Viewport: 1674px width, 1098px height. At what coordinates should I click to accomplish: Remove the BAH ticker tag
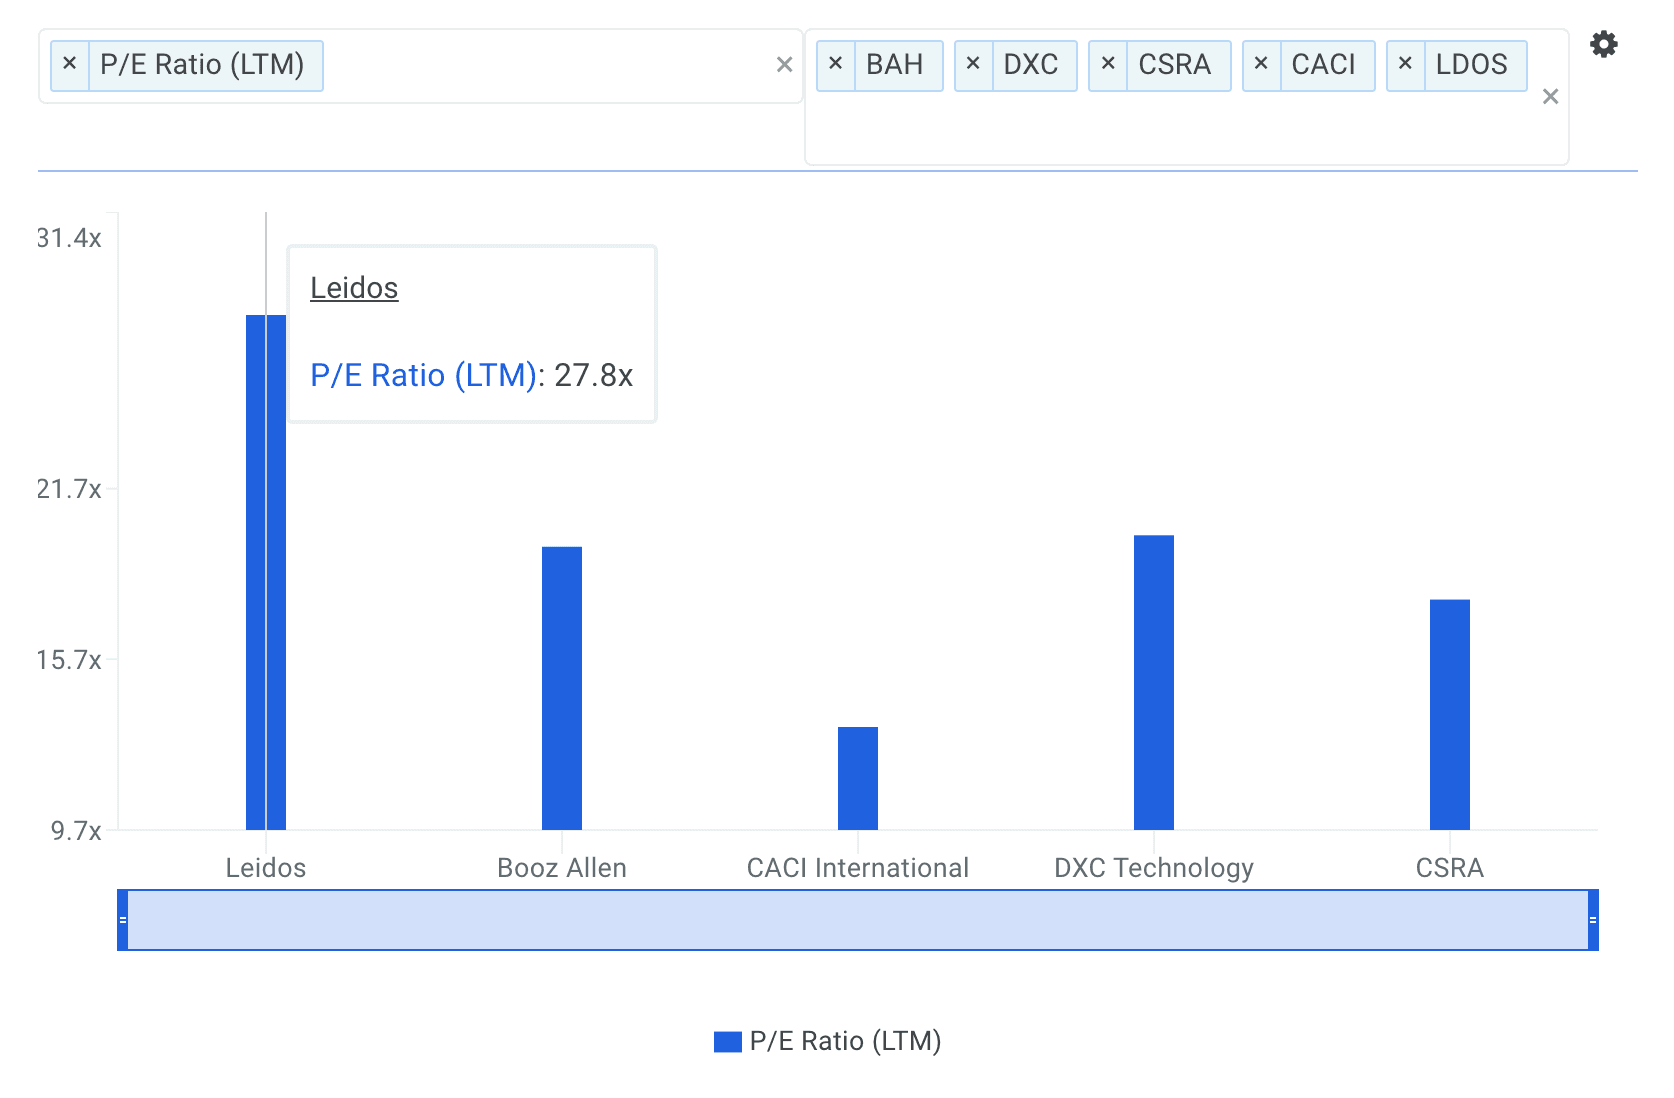click(836, 65)
